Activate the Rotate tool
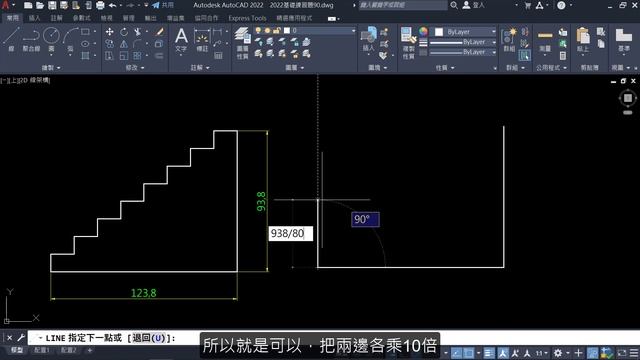The width and height of the screenshot is (640, 360). point(124,31)
